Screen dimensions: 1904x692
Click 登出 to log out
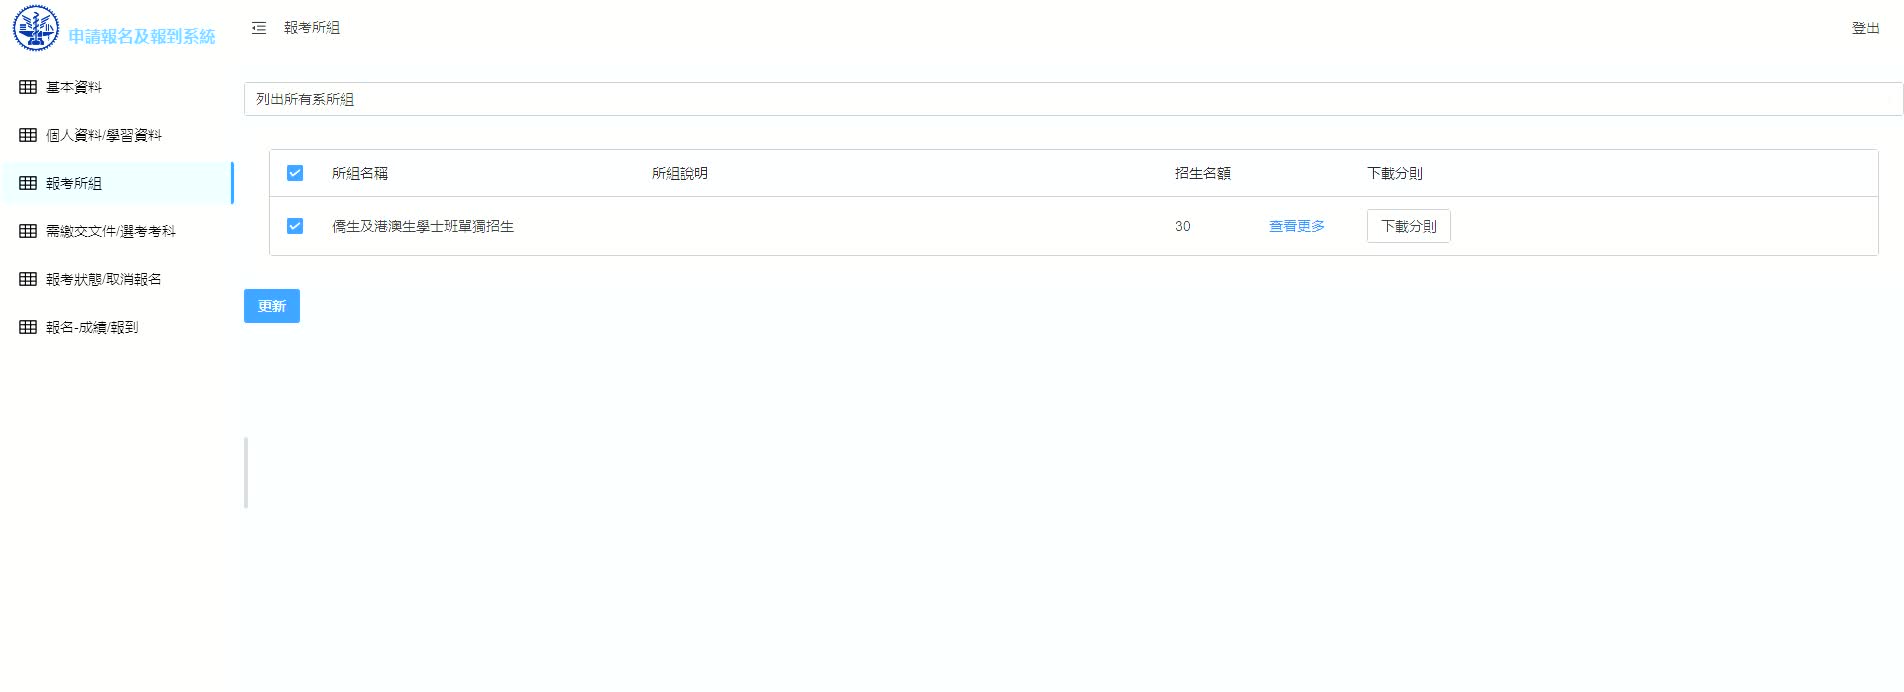[1865, 28]
